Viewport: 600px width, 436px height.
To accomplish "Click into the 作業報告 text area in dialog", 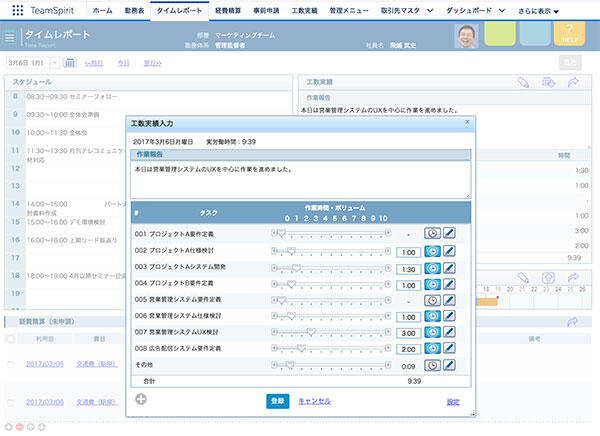I will 300,180.
